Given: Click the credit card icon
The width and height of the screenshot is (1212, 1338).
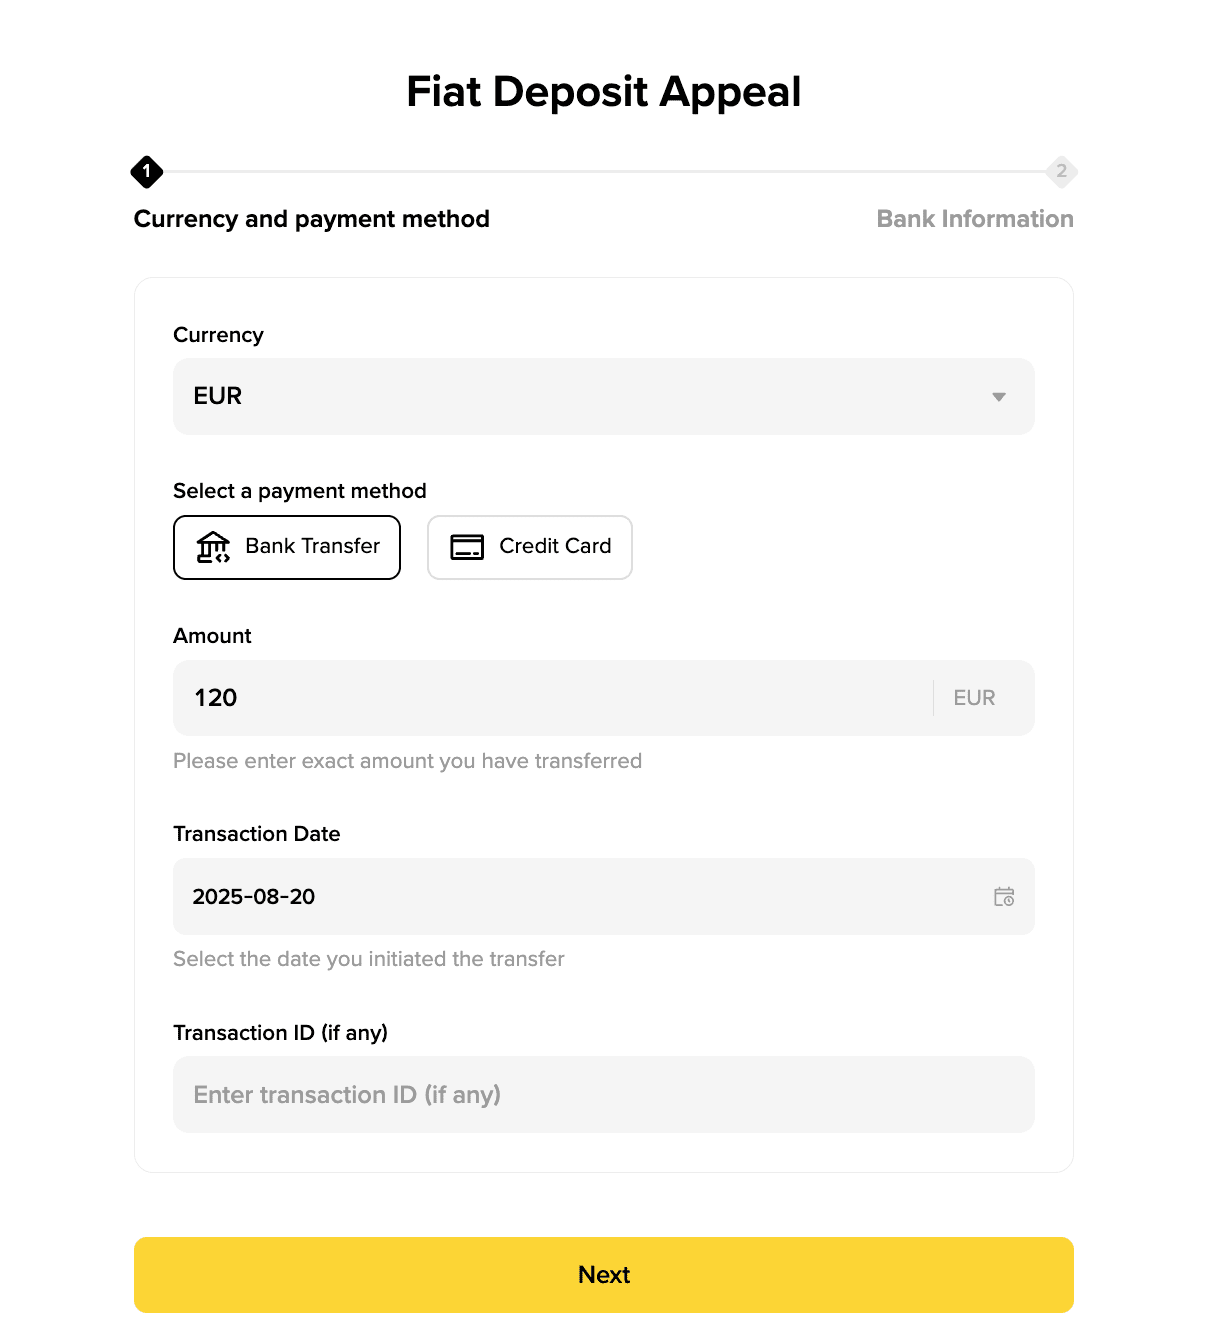Looking at the screenshot, I should 467,547.
